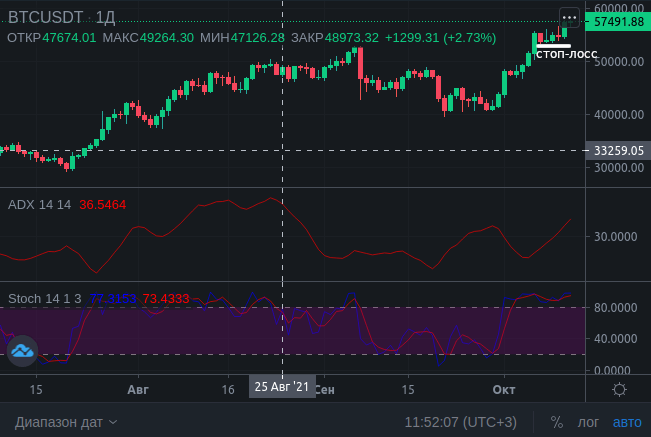Toggle авто auto-scale mode

[x=627, y=422]
